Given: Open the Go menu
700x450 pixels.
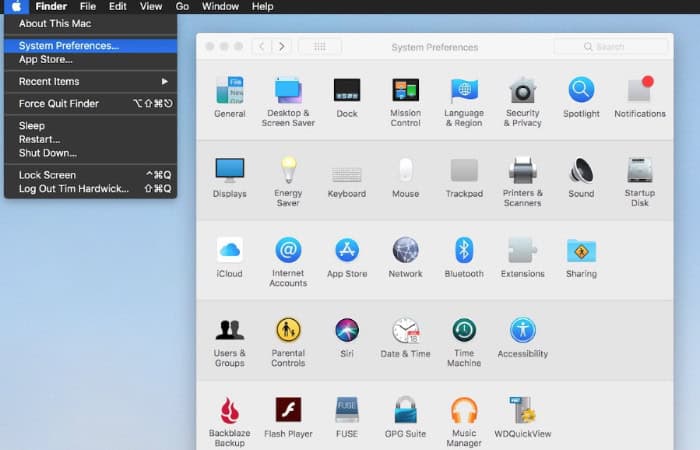Looking at the screenshot, I should (182, 7).
